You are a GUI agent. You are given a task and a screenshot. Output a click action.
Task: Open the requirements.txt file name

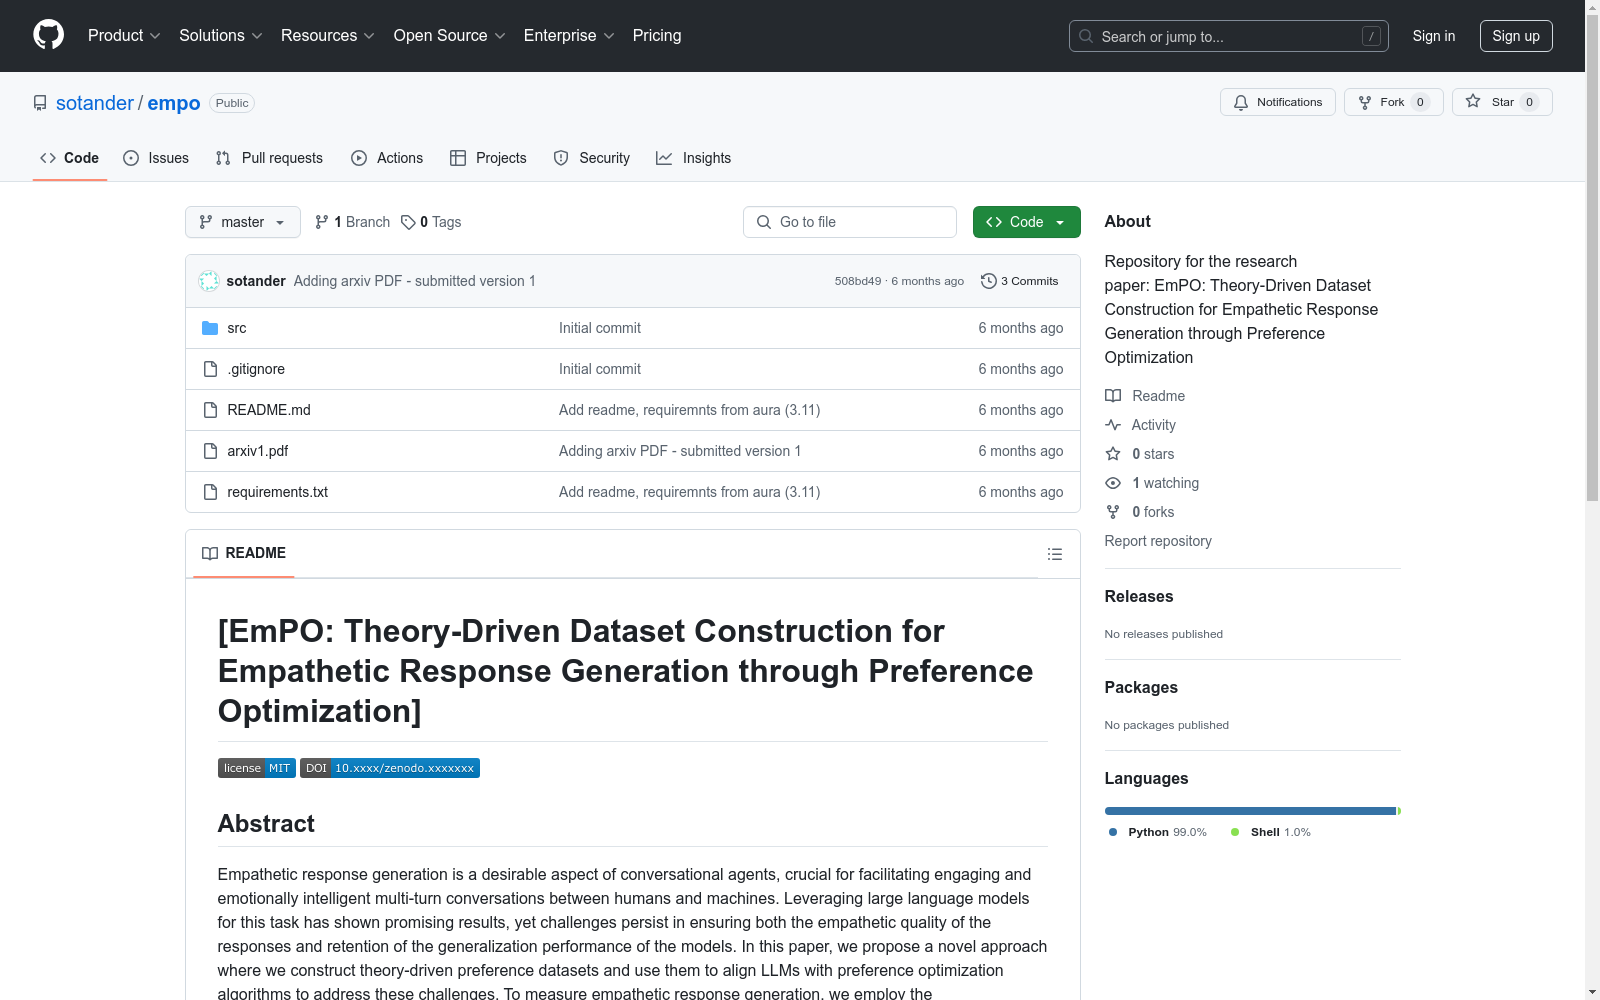point(278,492)
